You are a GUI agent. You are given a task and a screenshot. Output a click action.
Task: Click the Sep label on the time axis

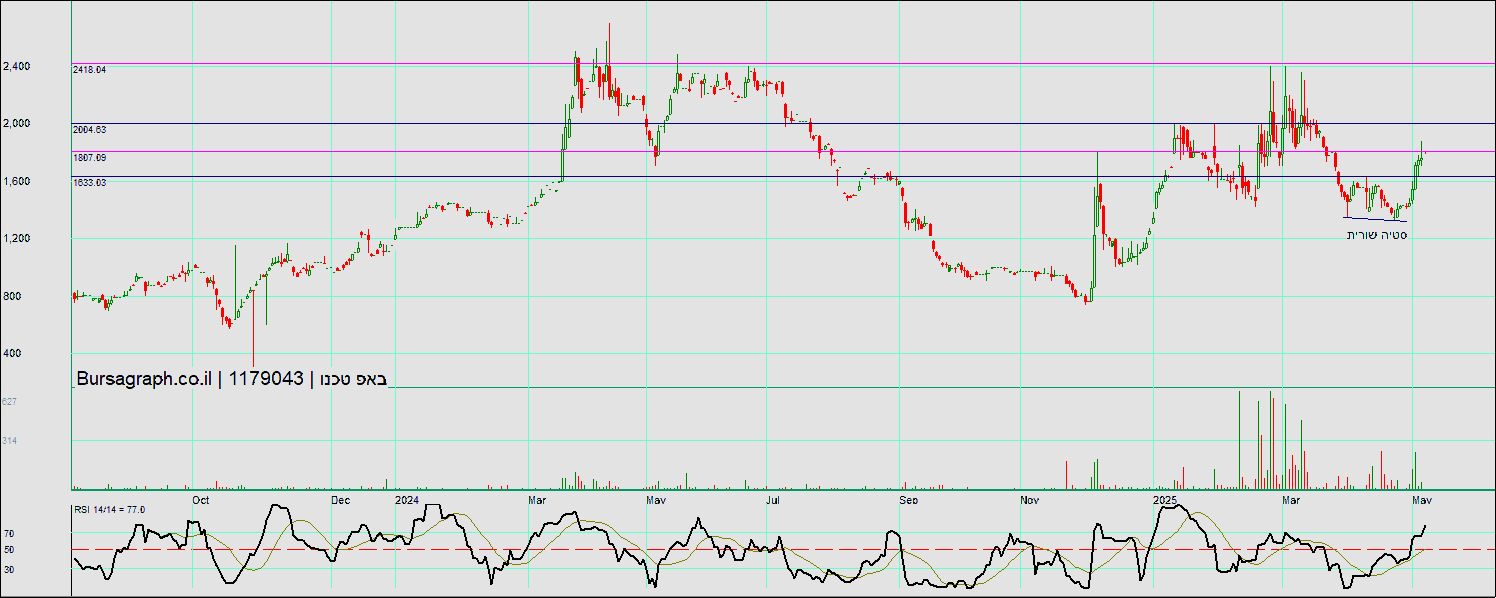(908, 499)
